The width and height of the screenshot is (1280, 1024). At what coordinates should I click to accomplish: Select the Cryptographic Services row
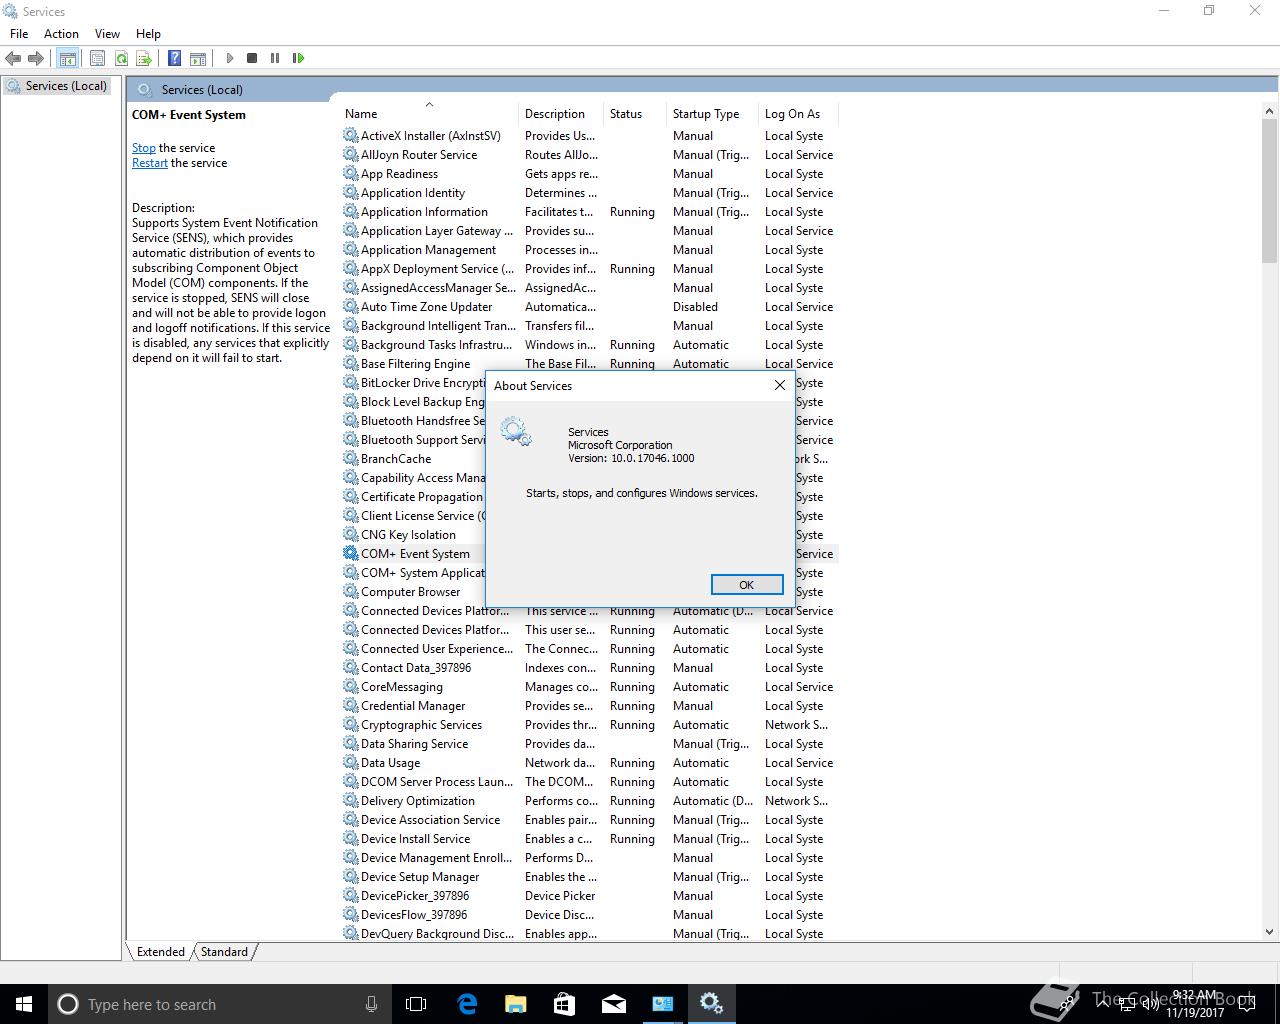pos(590,724)
